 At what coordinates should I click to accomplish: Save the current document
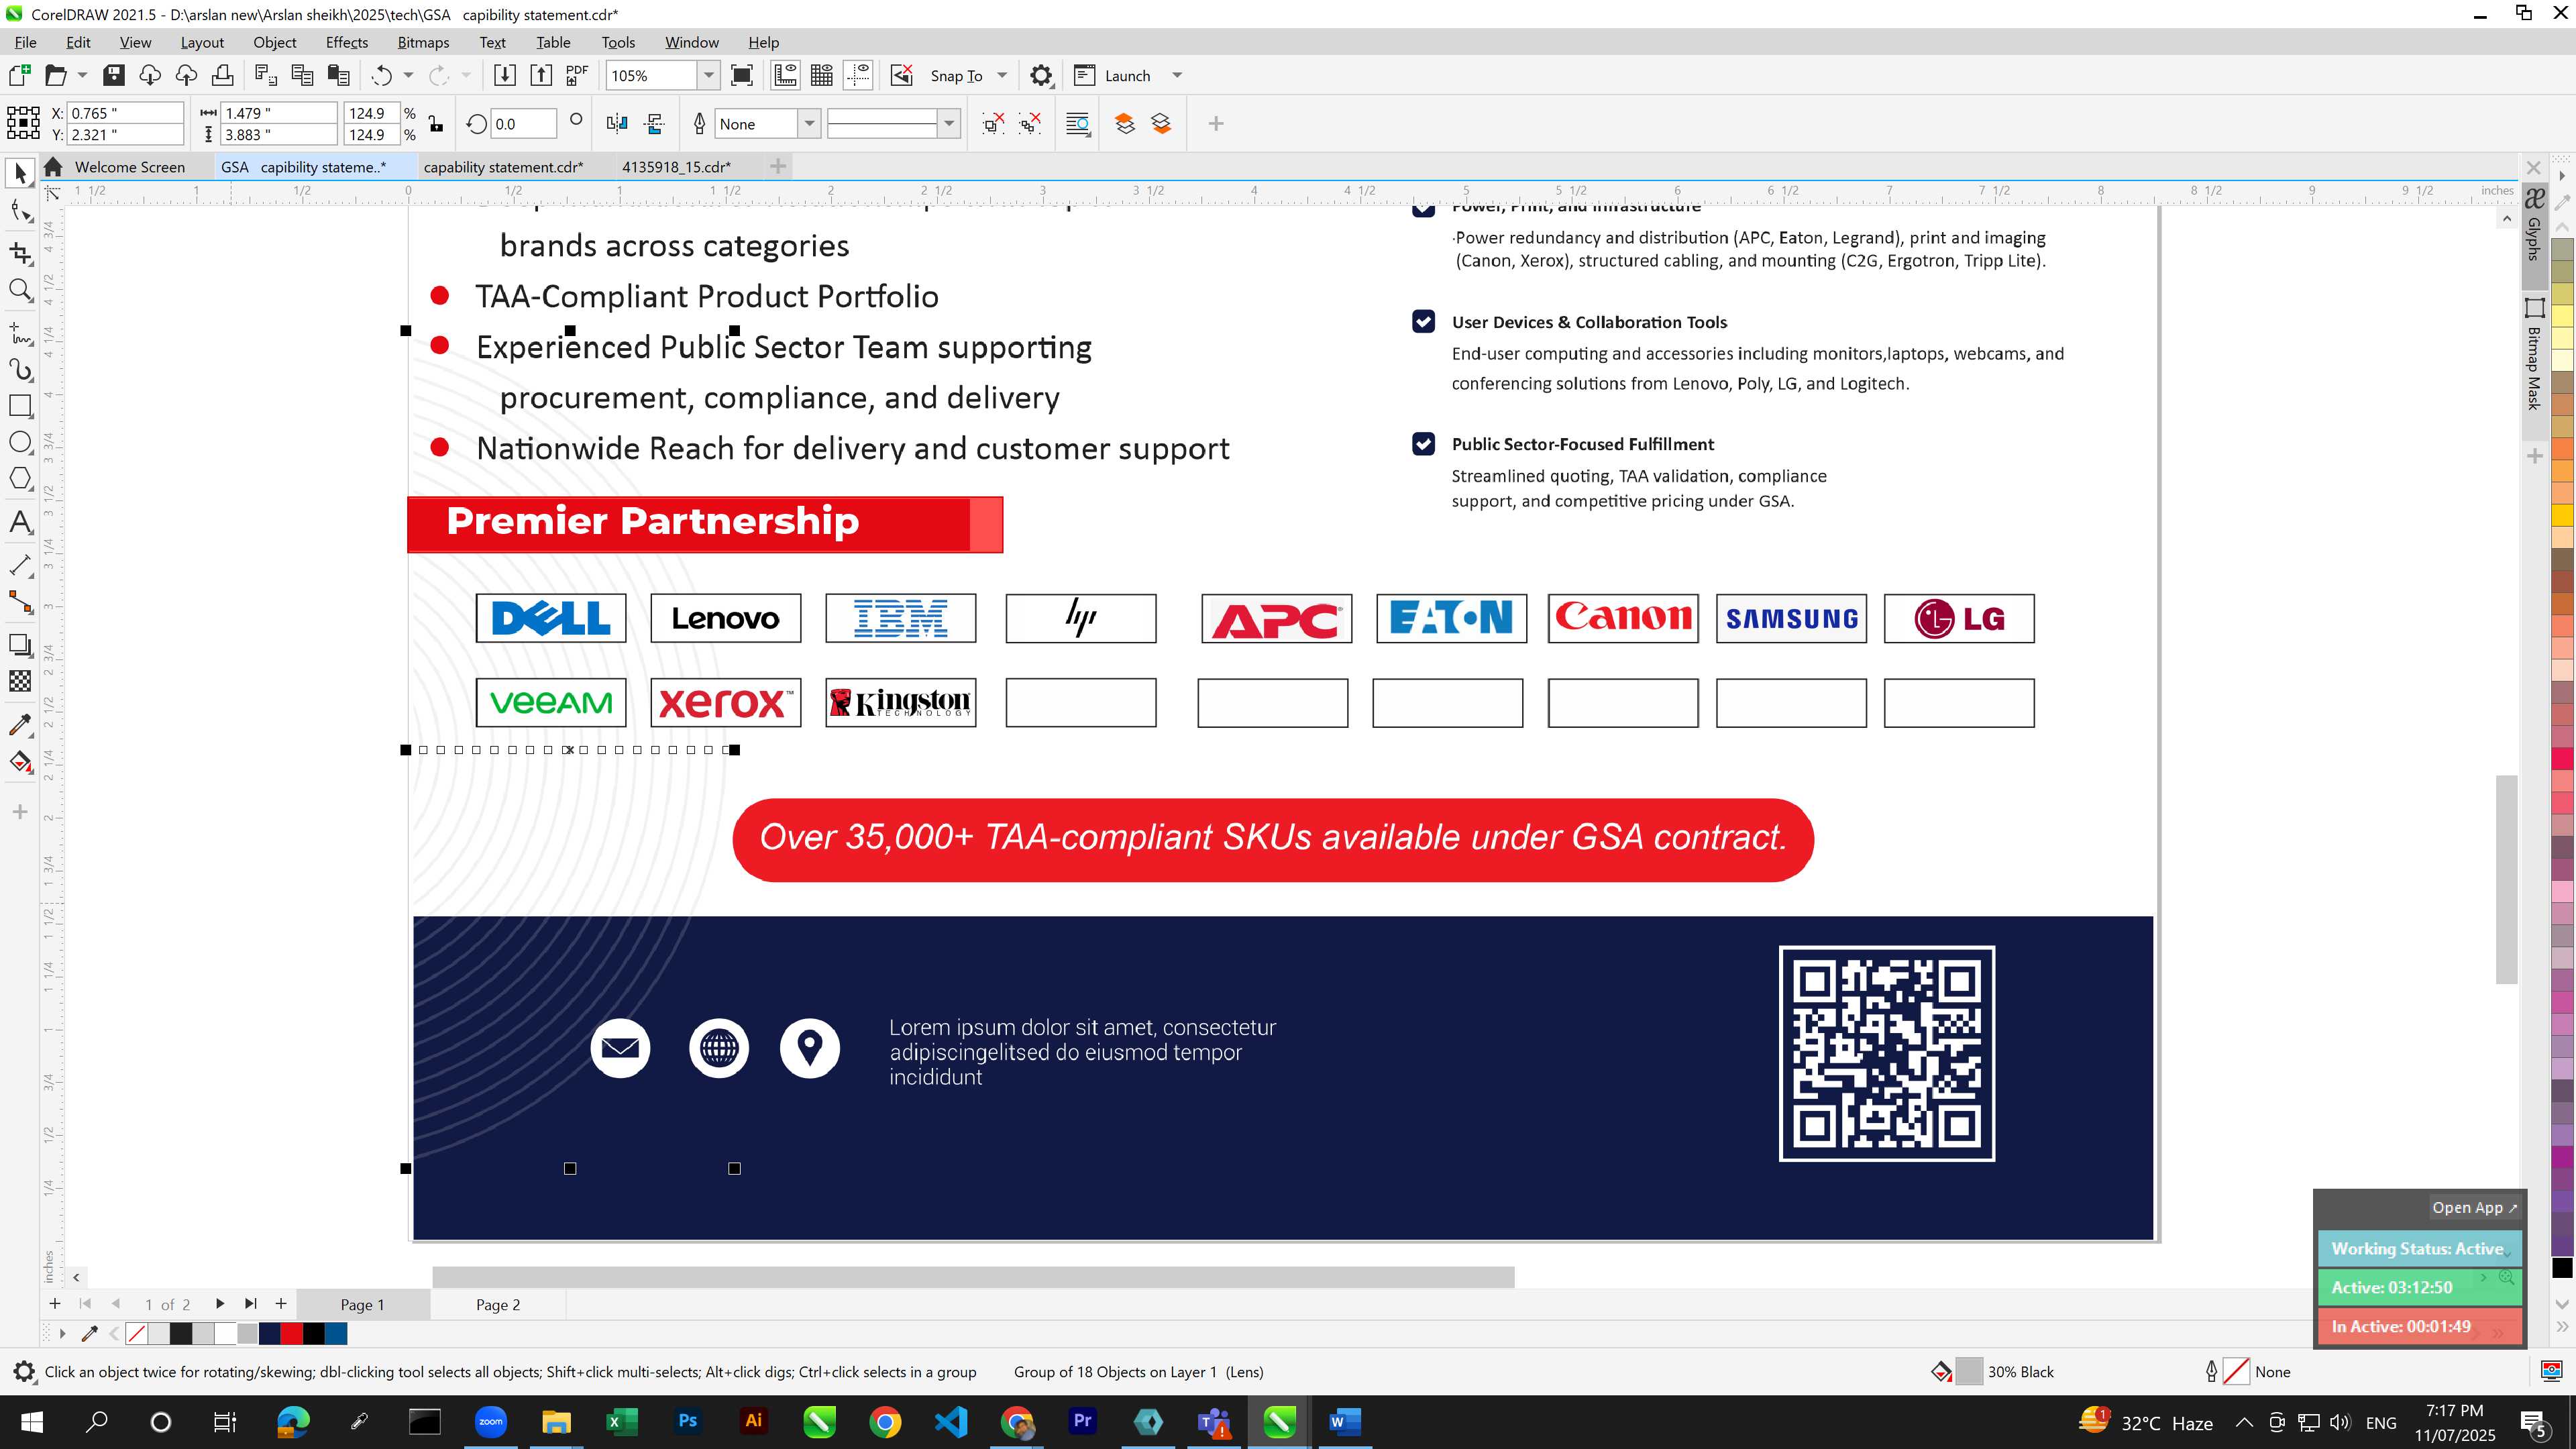pyautogui.click(x=113, y=75)
